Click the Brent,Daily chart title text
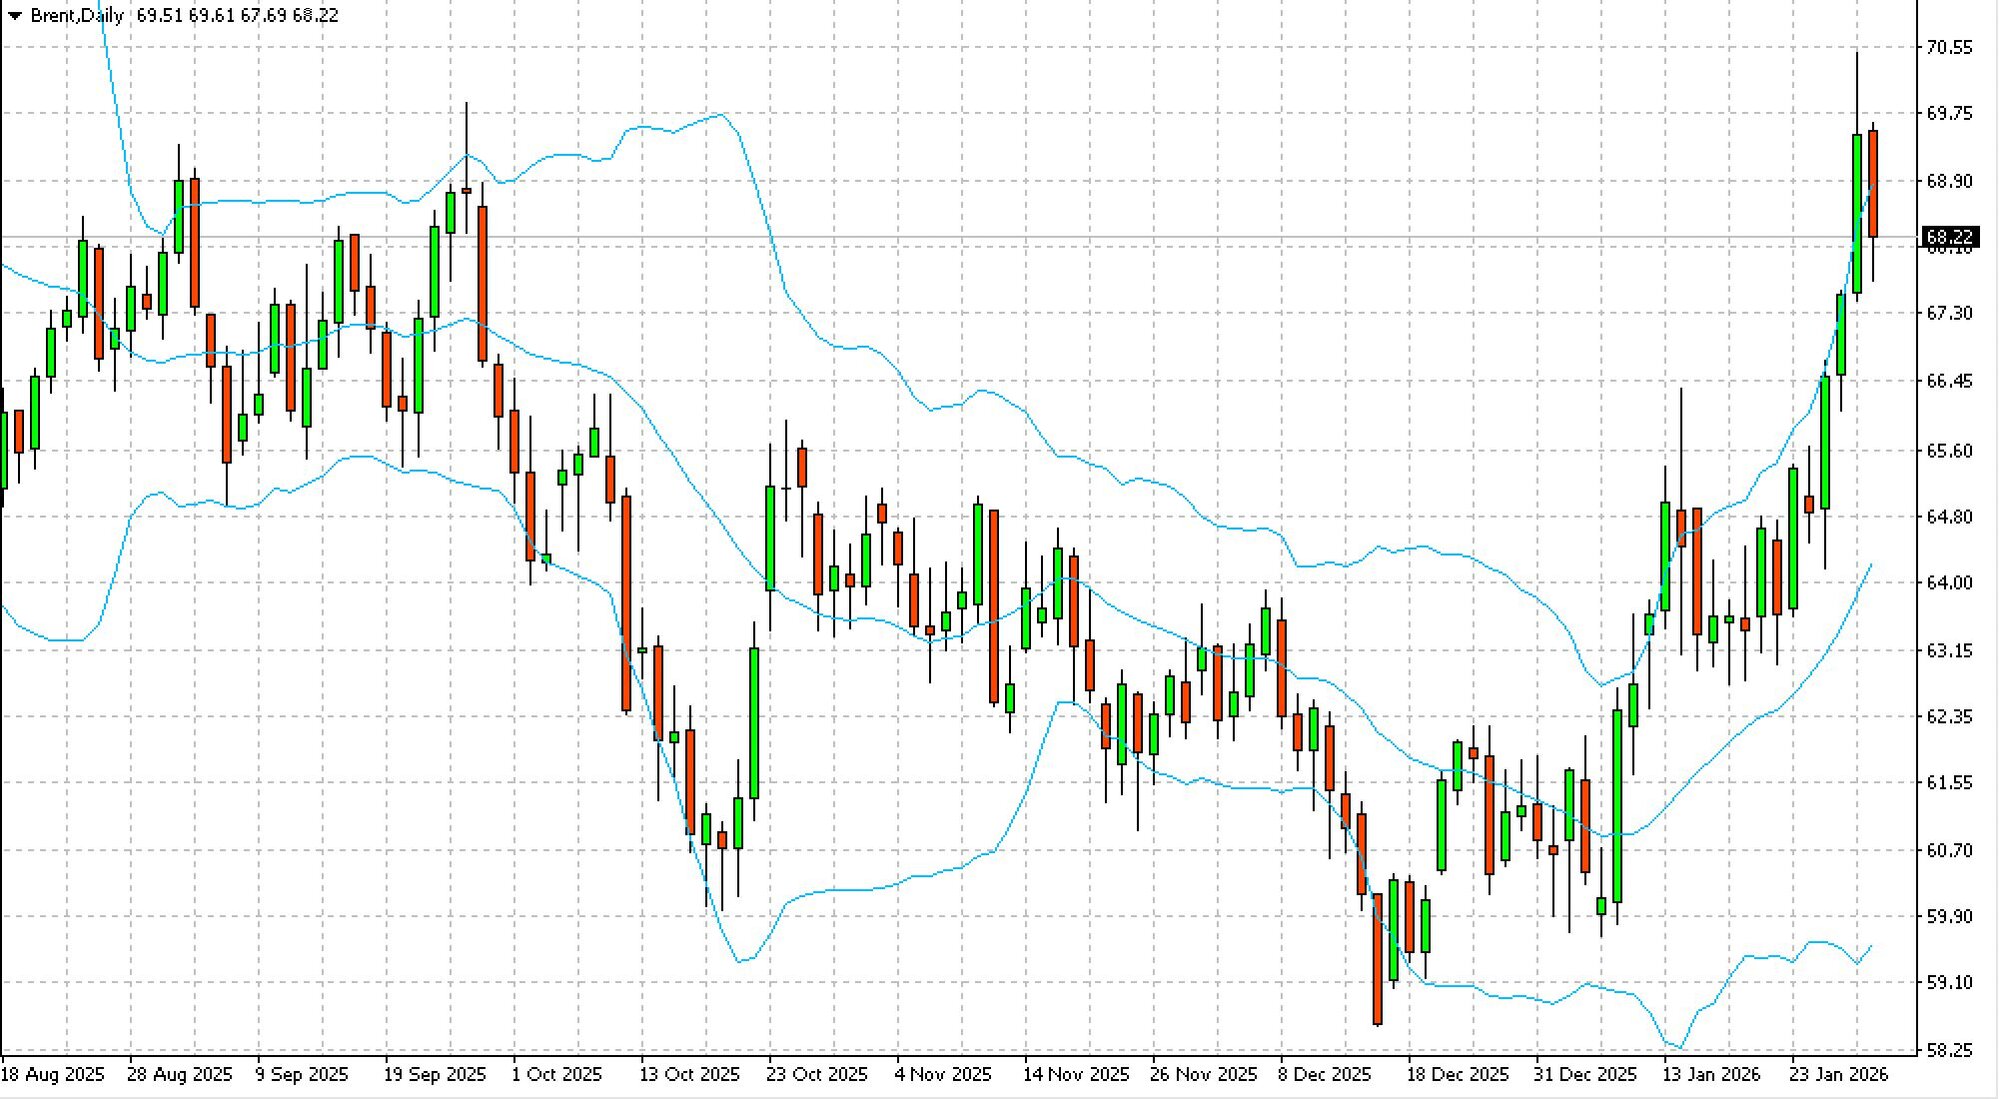2000x1099 pixels. 77,16
